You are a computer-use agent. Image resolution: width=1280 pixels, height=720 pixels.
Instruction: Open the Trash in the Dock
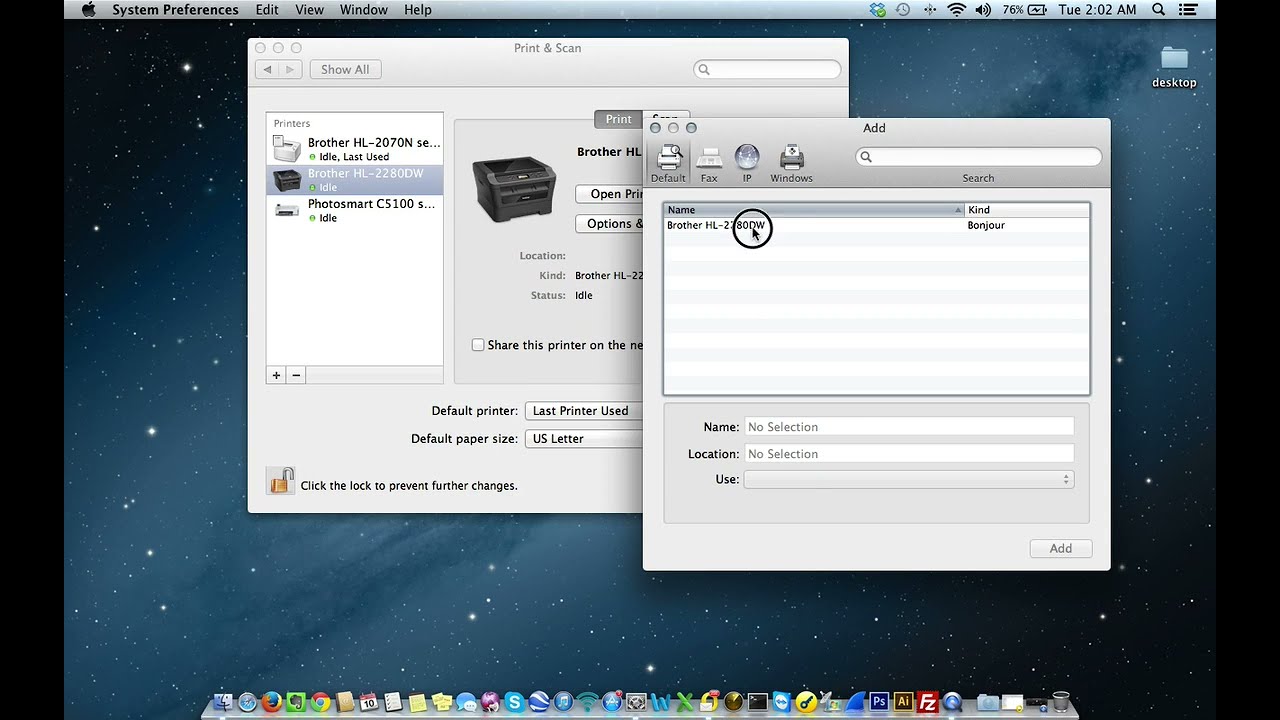coord(1060,702)
